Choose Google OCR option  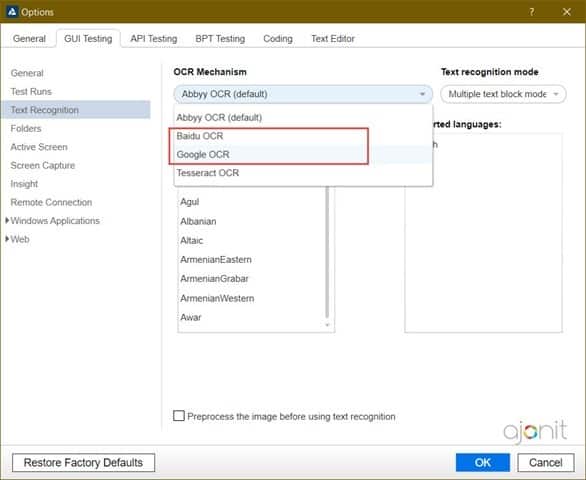(x=303, y=154)
